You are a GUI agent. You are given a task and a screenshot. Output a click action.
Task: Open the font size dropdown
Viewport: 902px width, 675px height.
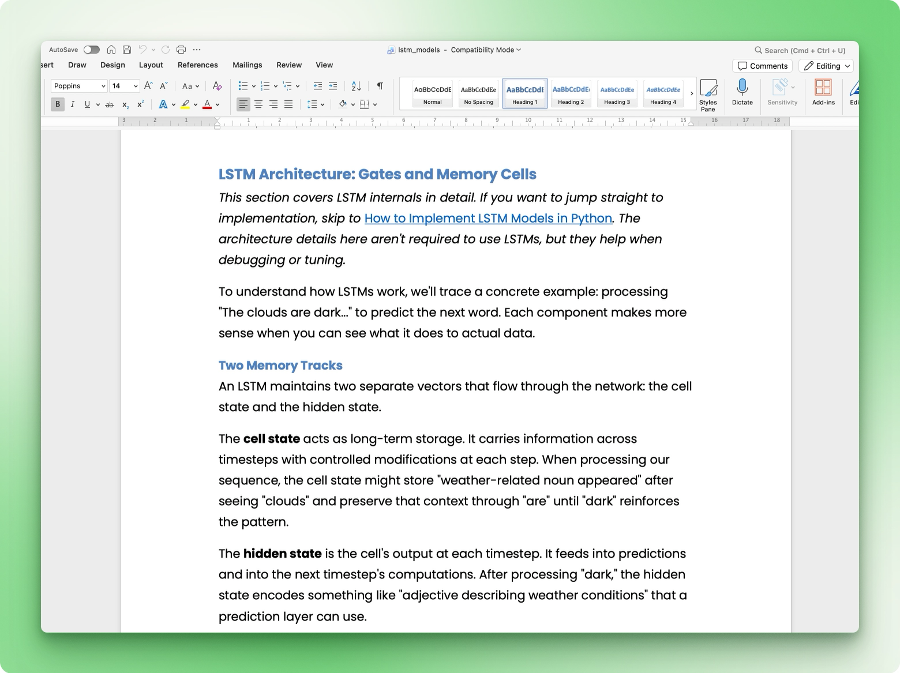tap(134, 85)
